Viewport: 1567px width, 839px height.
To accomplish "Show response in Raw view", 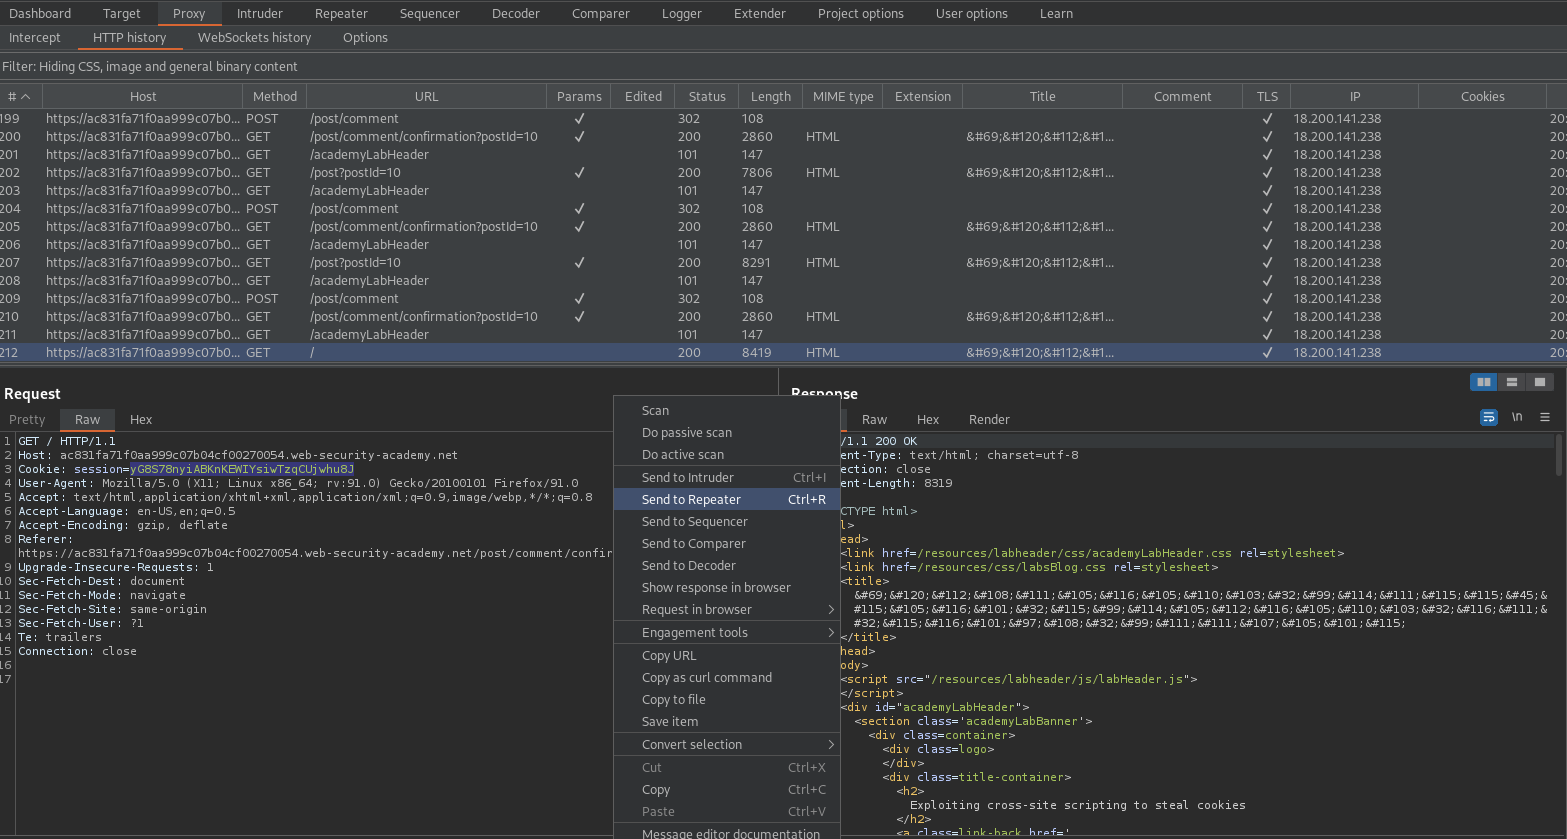I will pos(875,420).
